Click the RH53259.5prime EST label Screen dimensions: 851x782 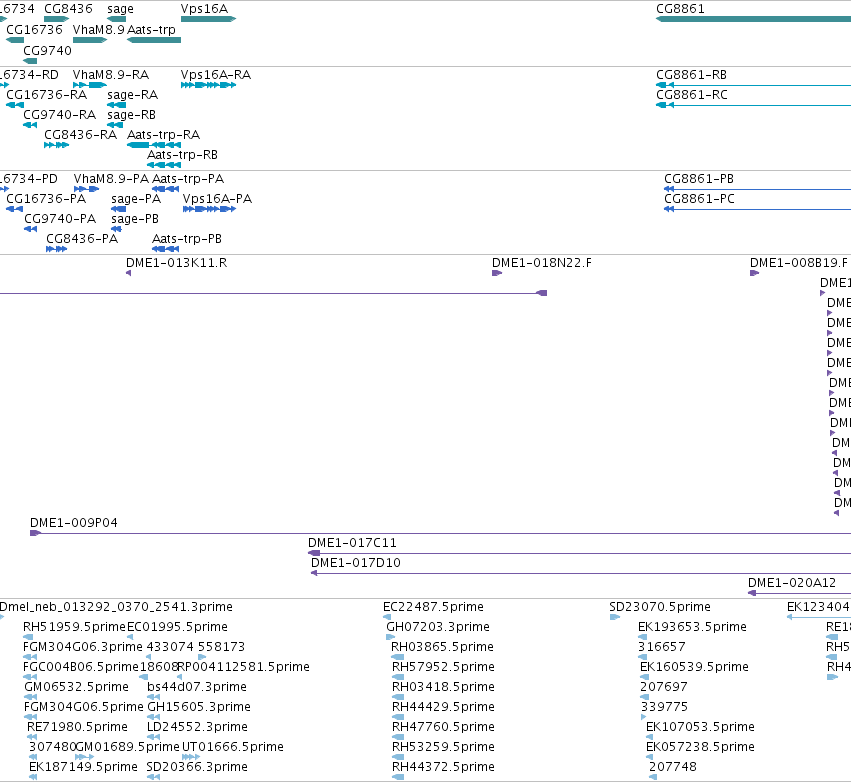coord(443,747)
